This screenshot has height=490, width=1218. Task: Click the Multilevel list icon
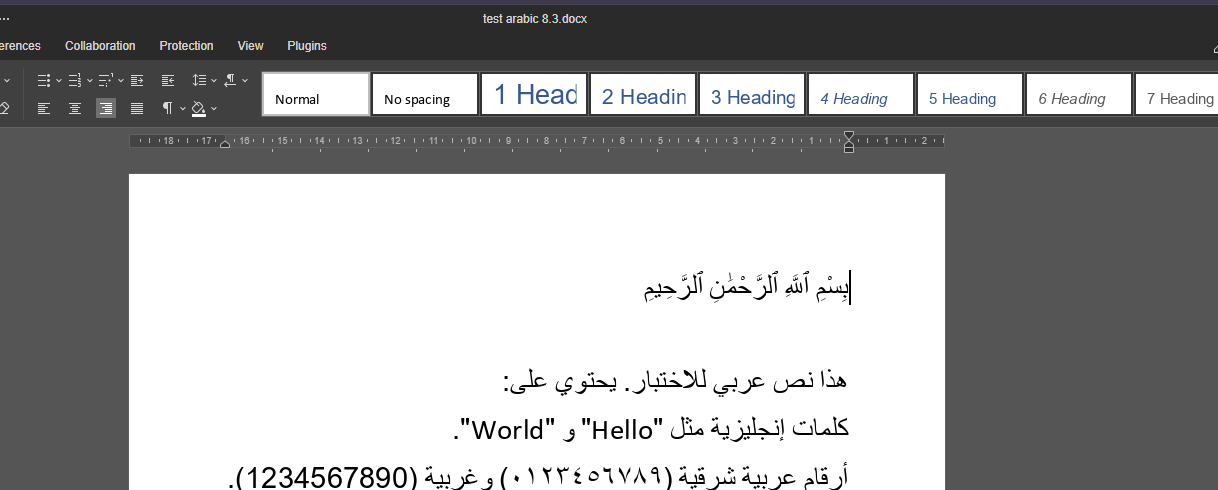point(105,80)
